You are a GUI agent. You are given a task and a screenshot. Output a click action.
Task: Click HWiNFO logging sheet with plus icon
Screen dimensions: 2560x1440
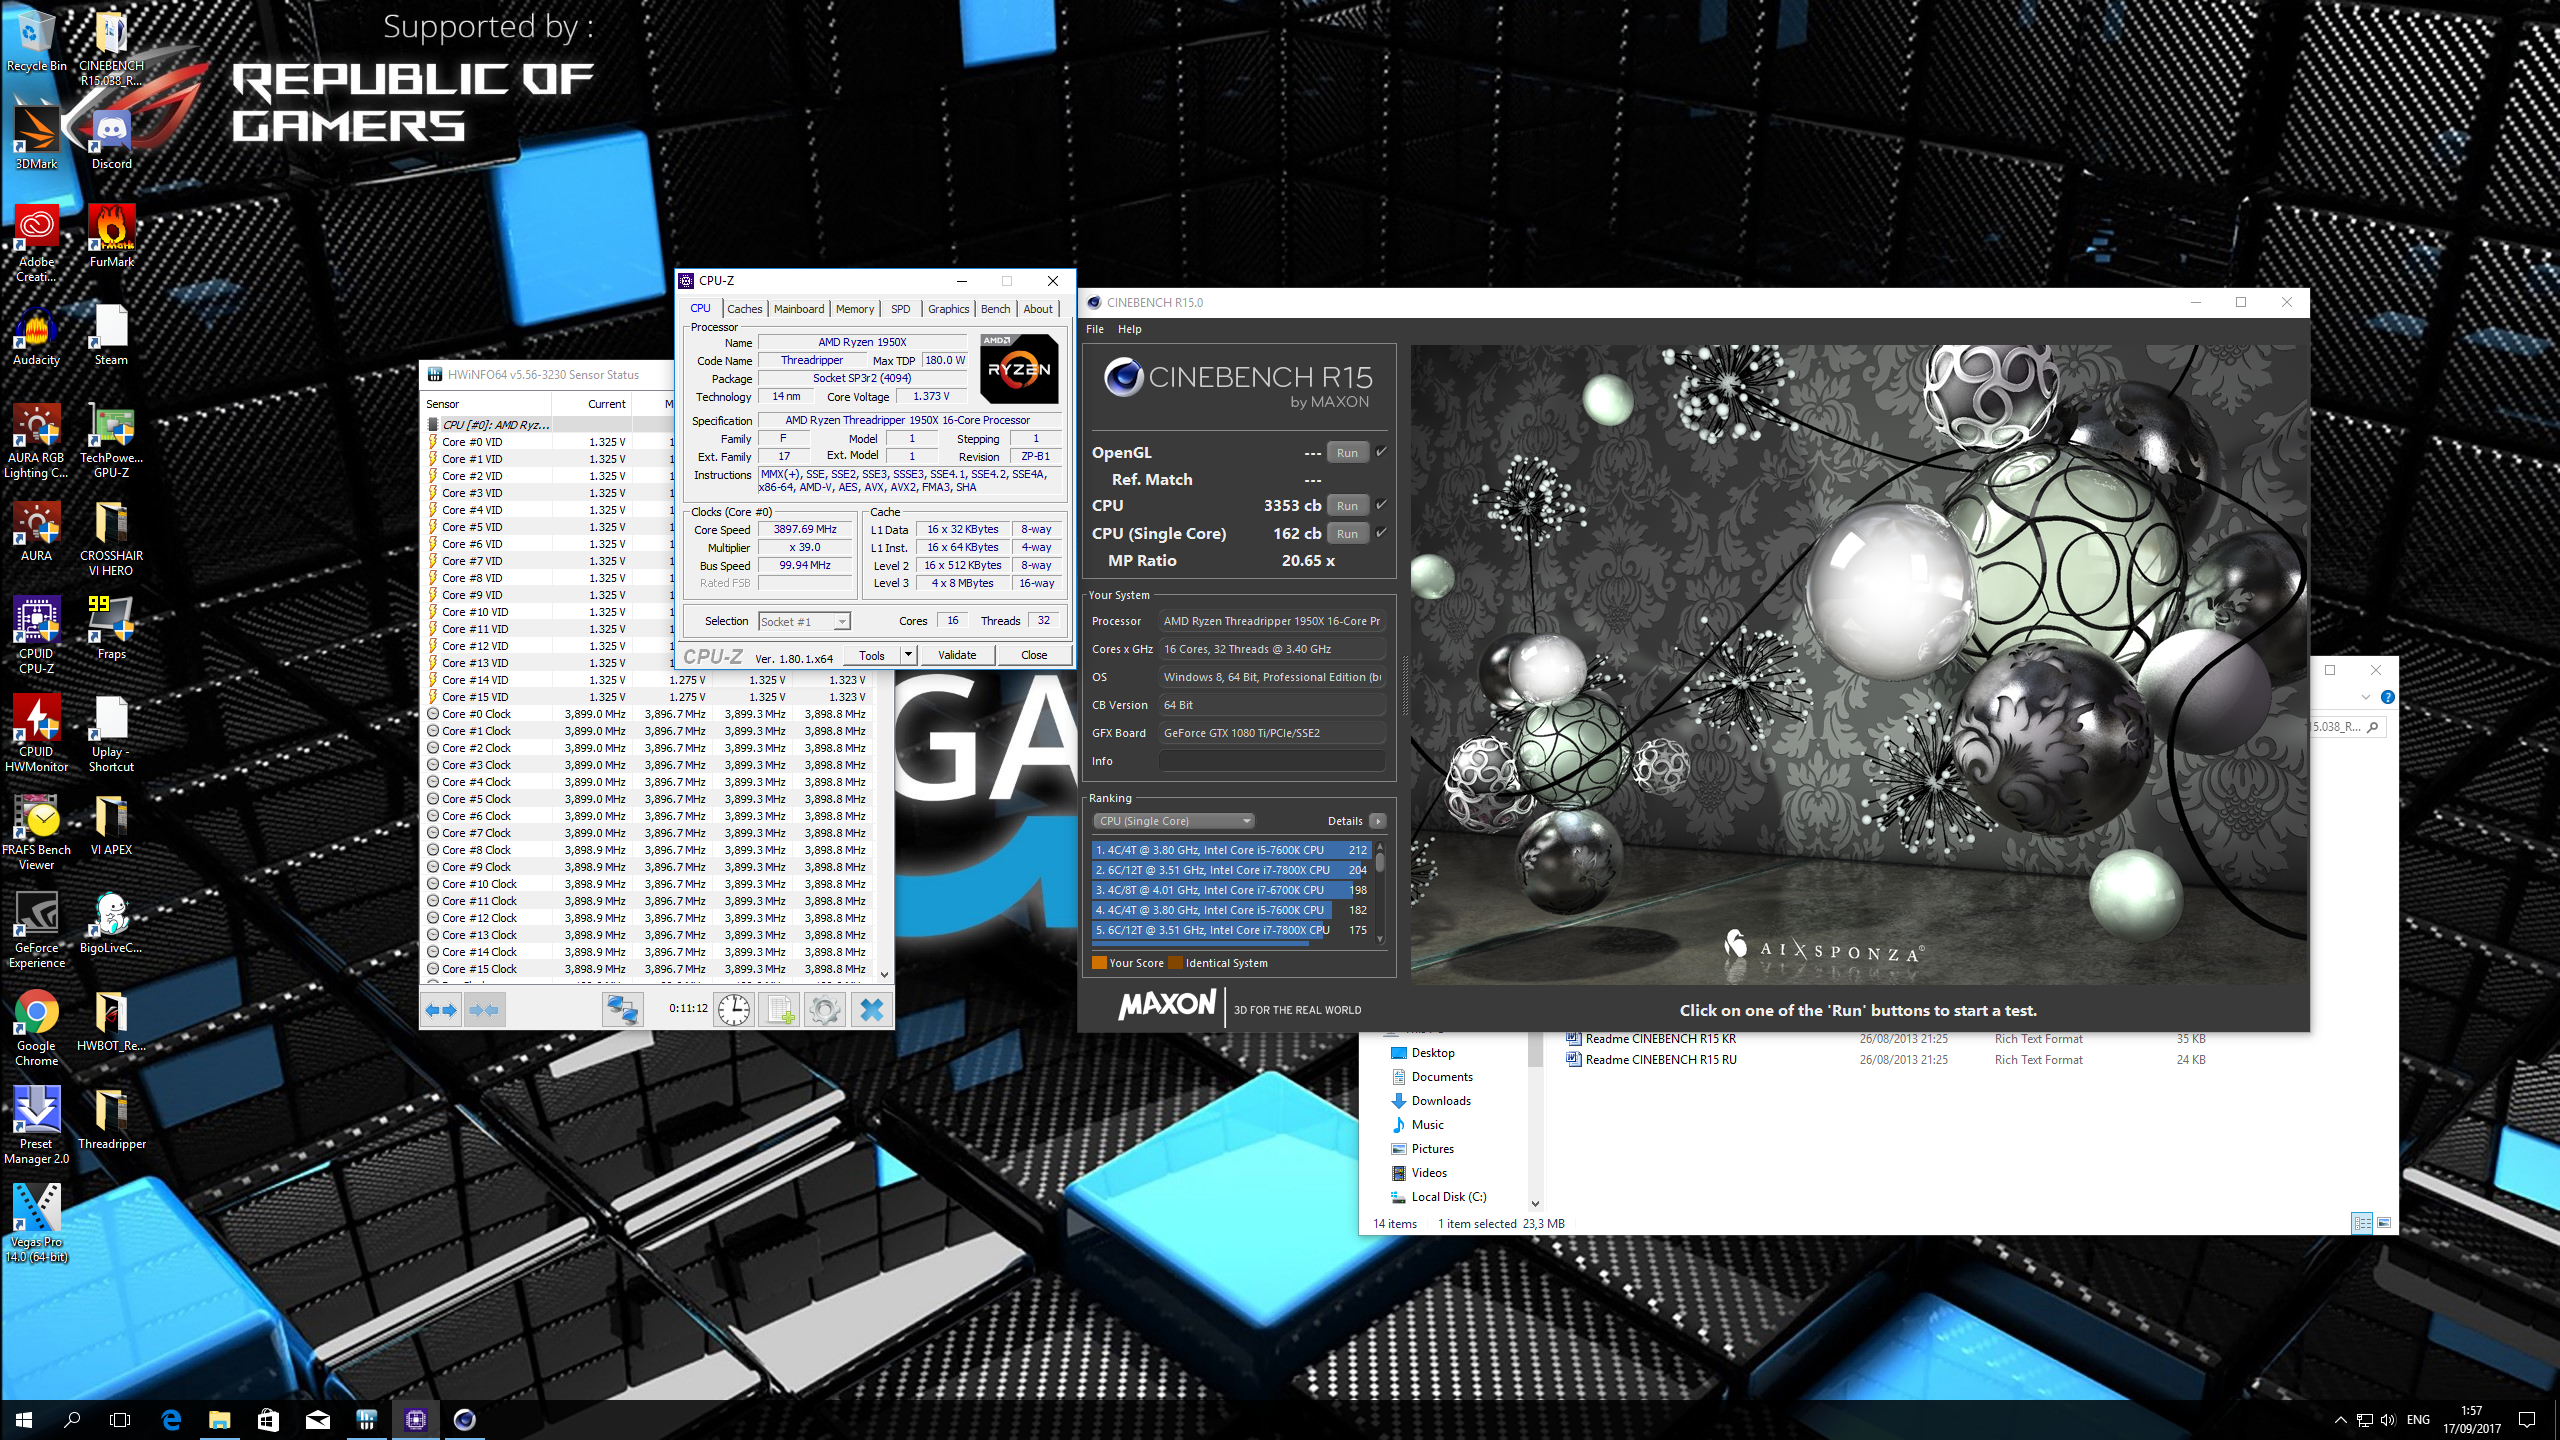pyautogui.click(x=779, y=1010)
